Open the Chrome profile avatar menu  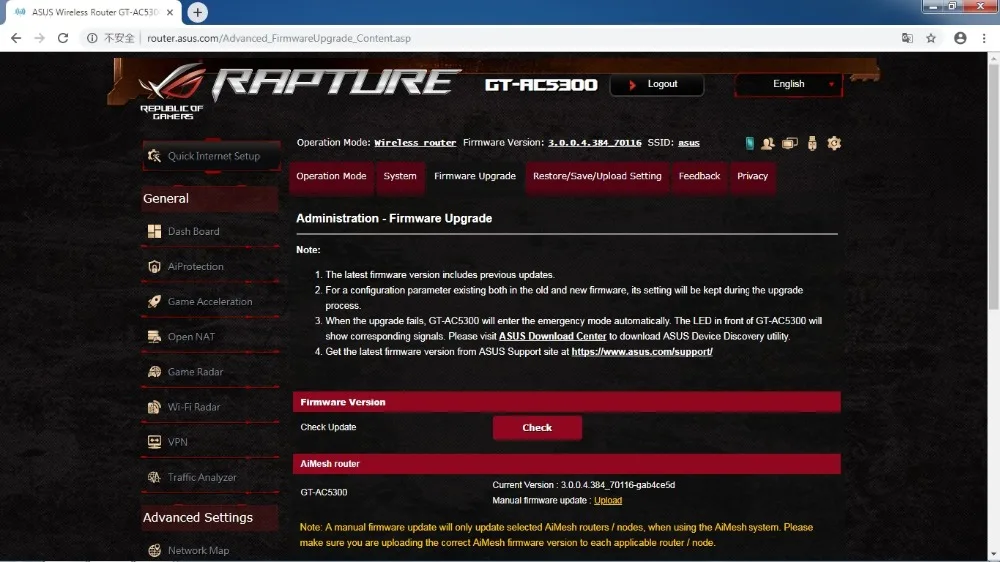pyautogui.click(x=960, y=38)
